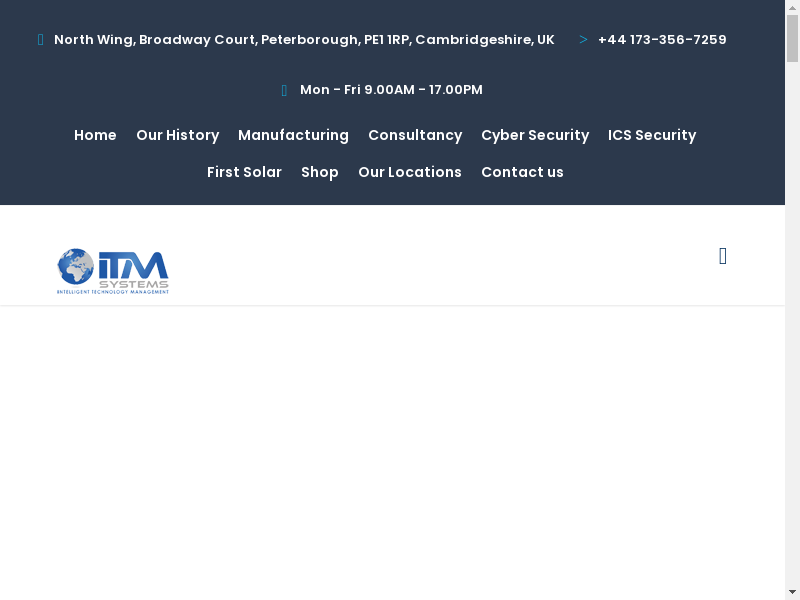Open the ICS Security menu item
The height and width of the screenshot is (600, 800).
tap(652, 135)
